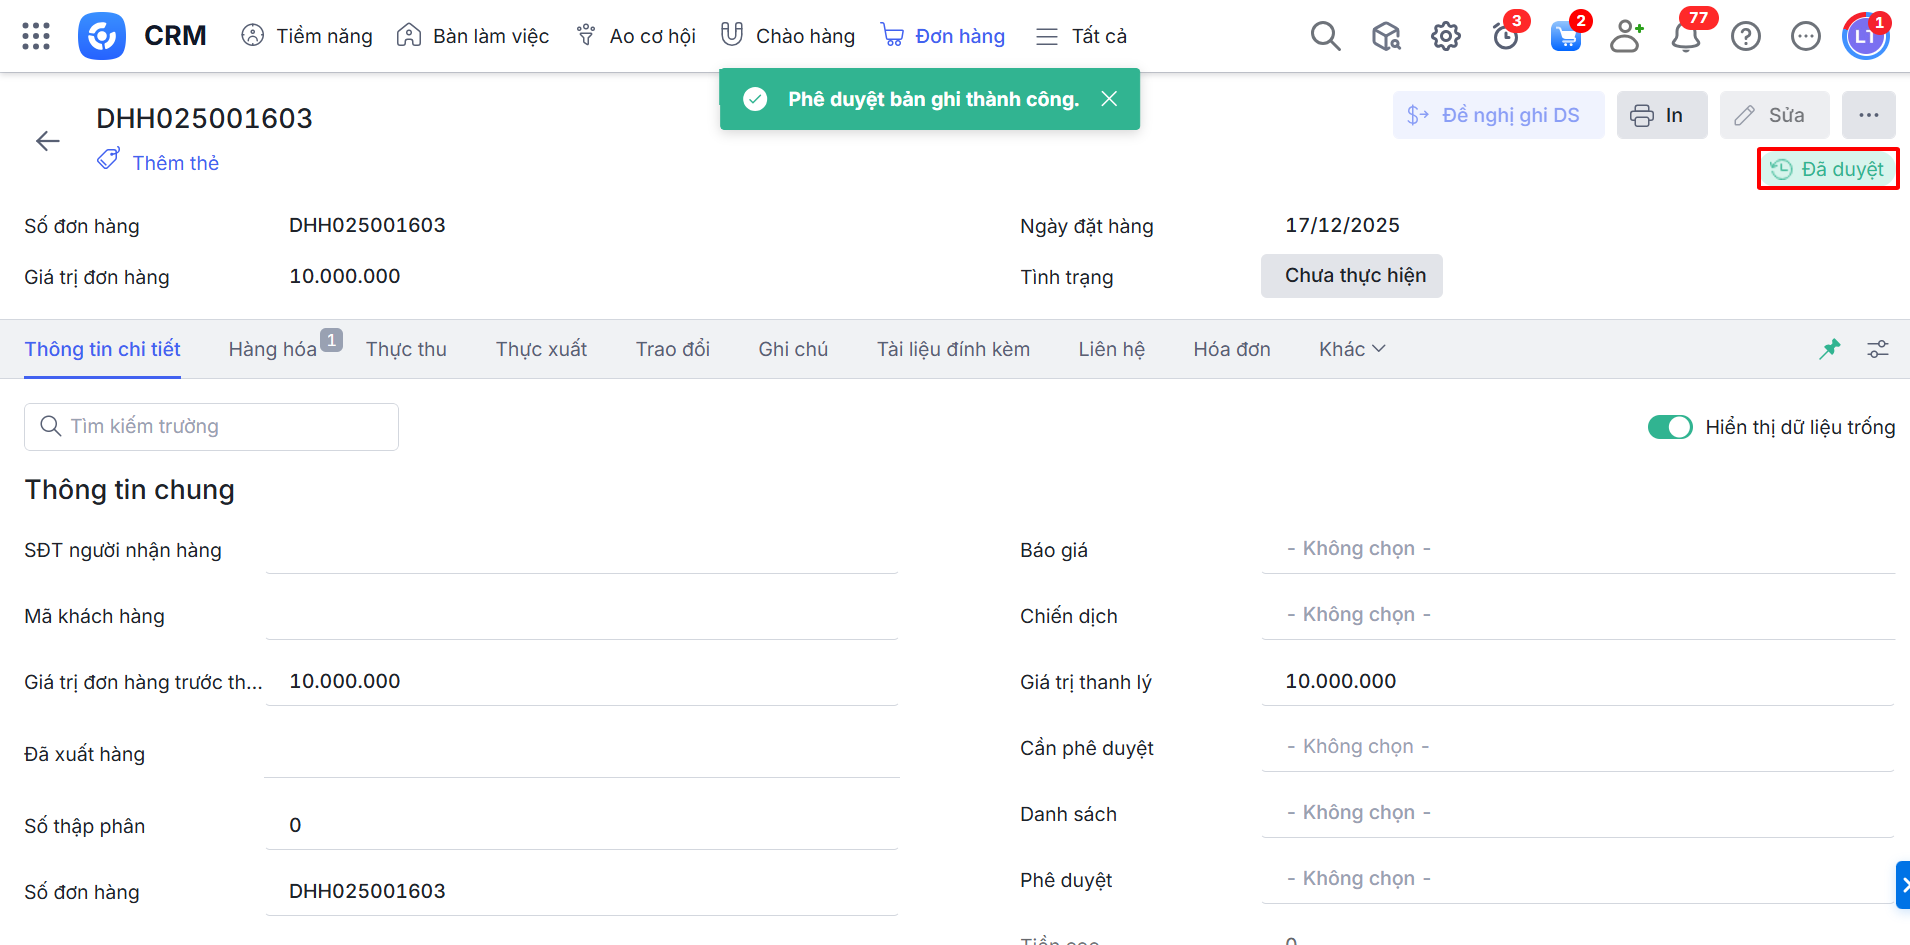Open the Đơn hàng menu item
The image size is (1910, 945).
[943, 36]
